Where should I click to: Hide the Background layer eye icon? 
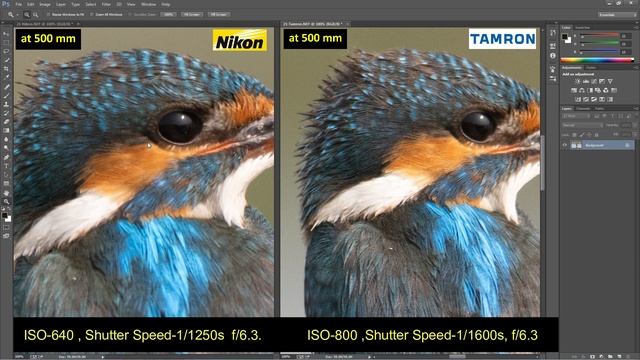click(x=564, y=145)
